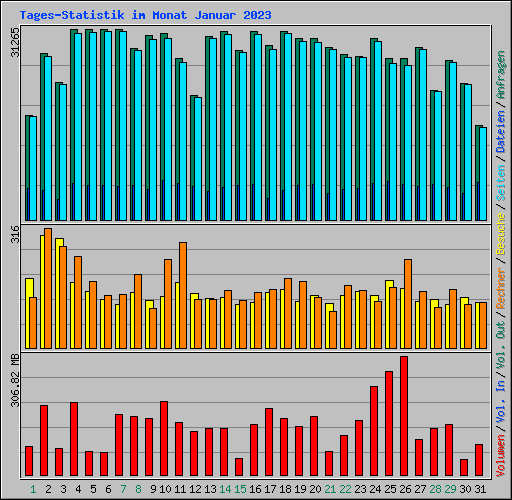
Task: Click the 'Volumen' legend label
Action: point(501,456)
